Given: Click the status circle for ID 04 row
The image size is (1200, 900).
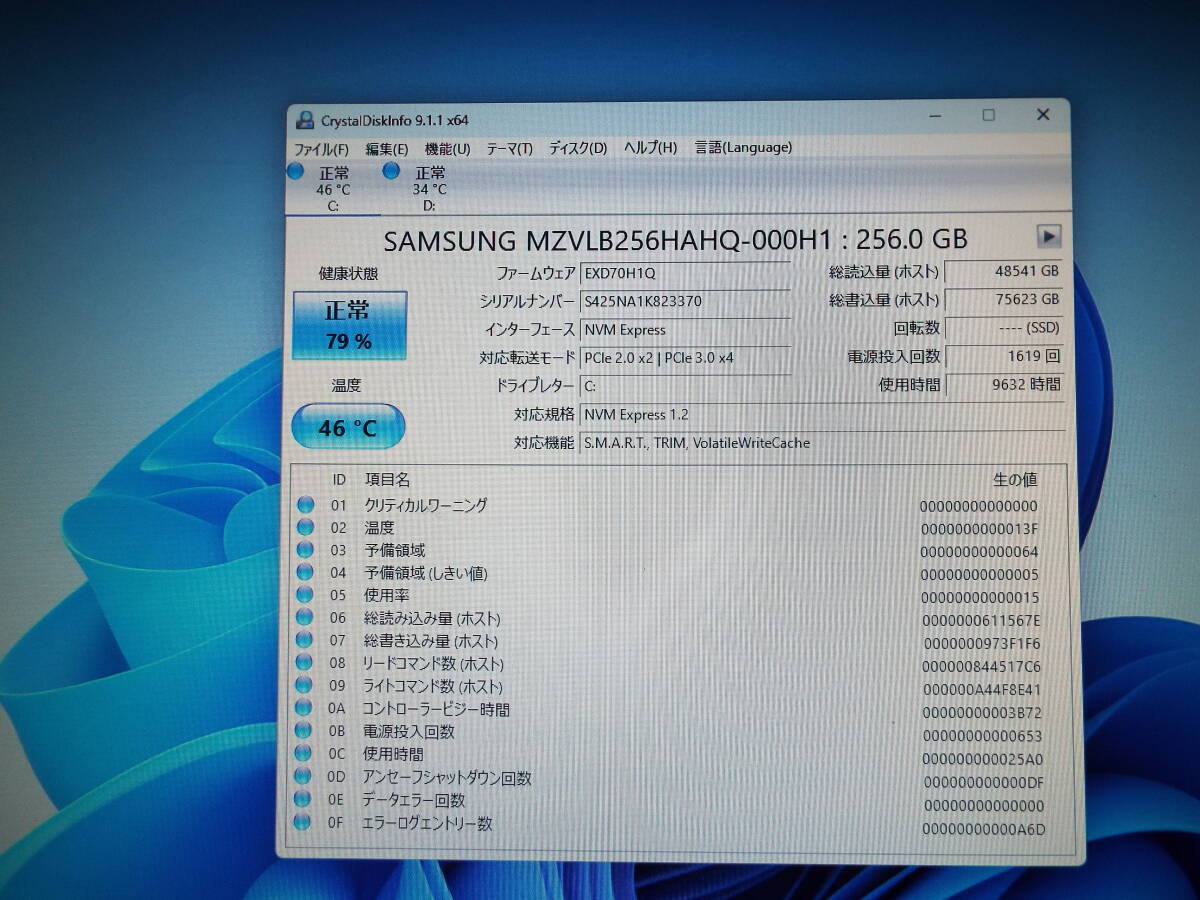Looking at the screenshot, I should [305, 573].
